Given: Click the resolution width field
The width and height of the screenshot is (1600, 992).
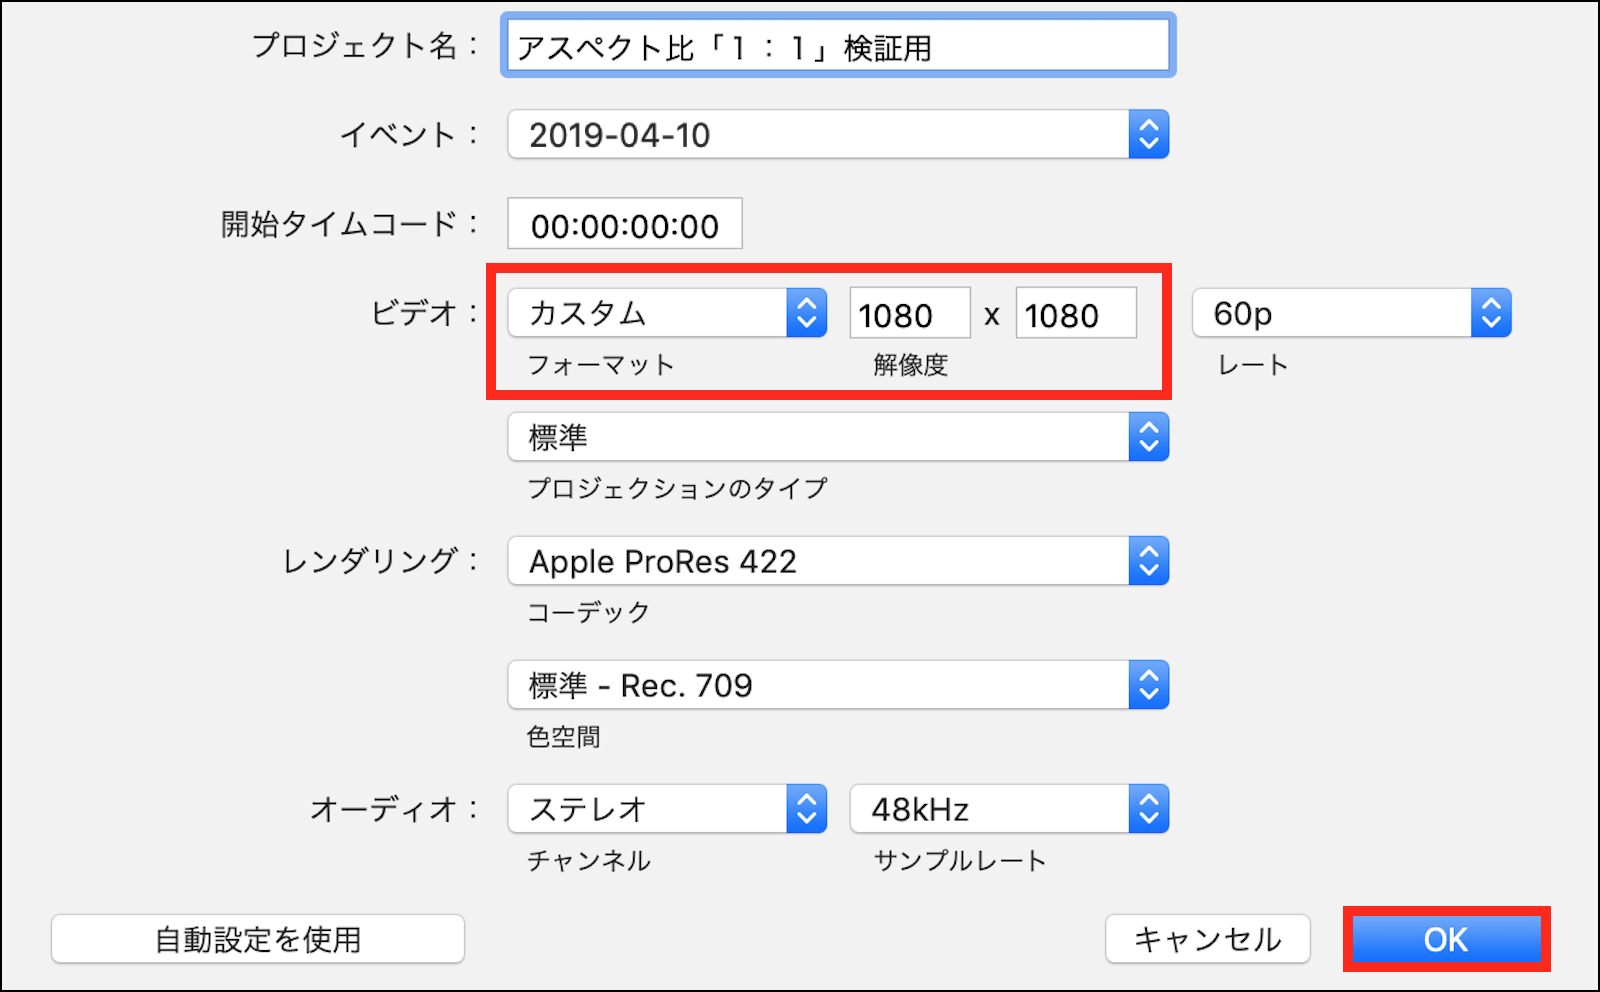Looking at the screenshot, I should coord(909,314).
